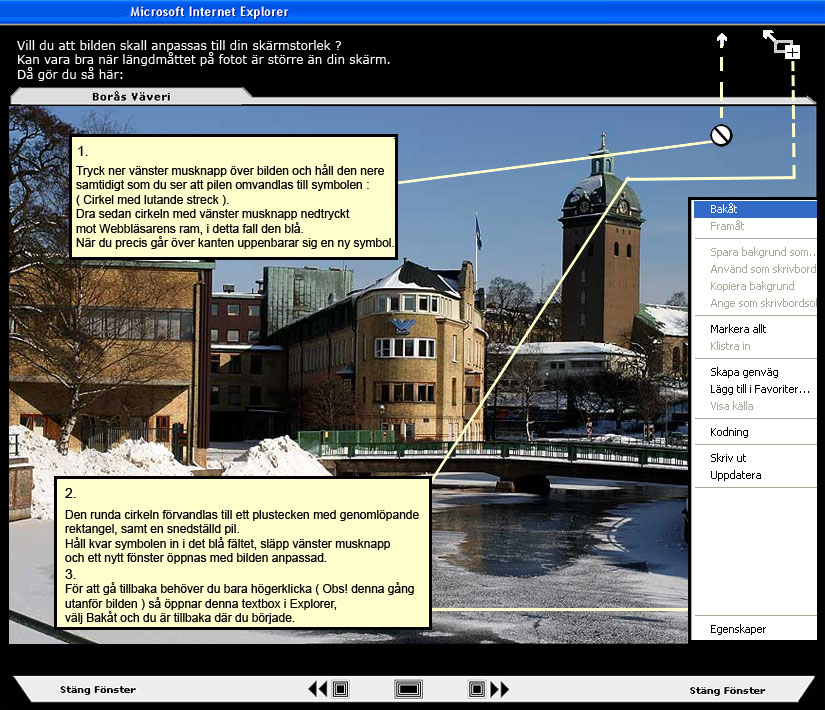Select the 'Borås Väveri' tab
825x710 pixels.
(131, 96)
